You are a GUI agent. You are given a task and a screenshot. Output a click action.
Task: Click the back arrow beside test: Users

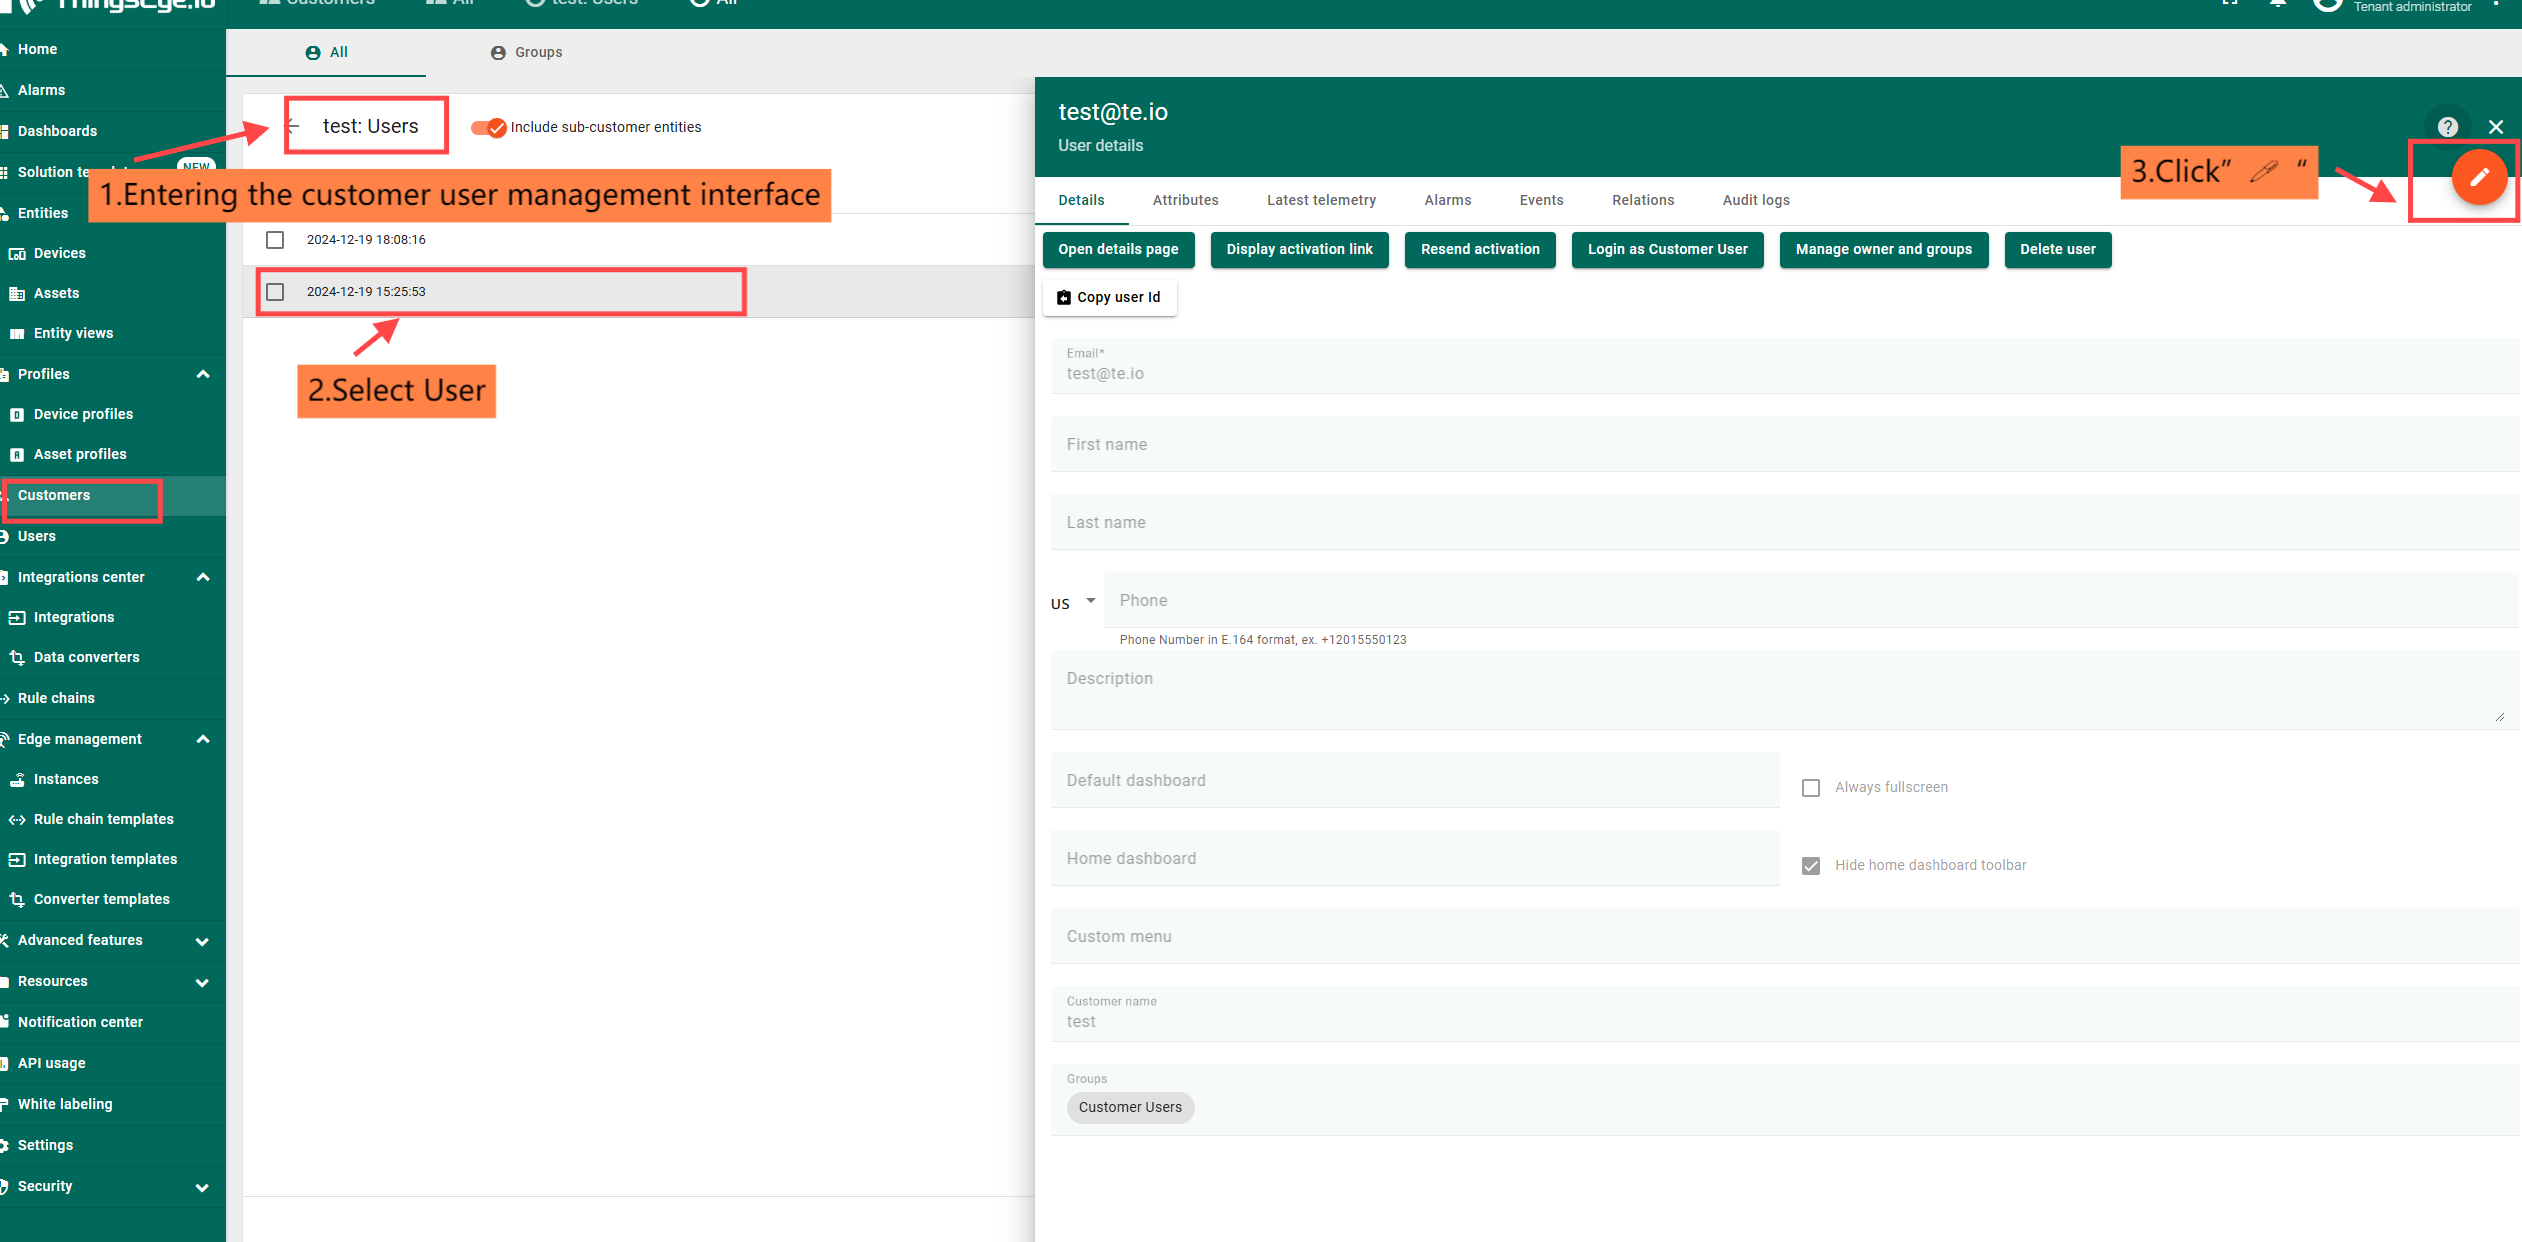click(293, 126)
